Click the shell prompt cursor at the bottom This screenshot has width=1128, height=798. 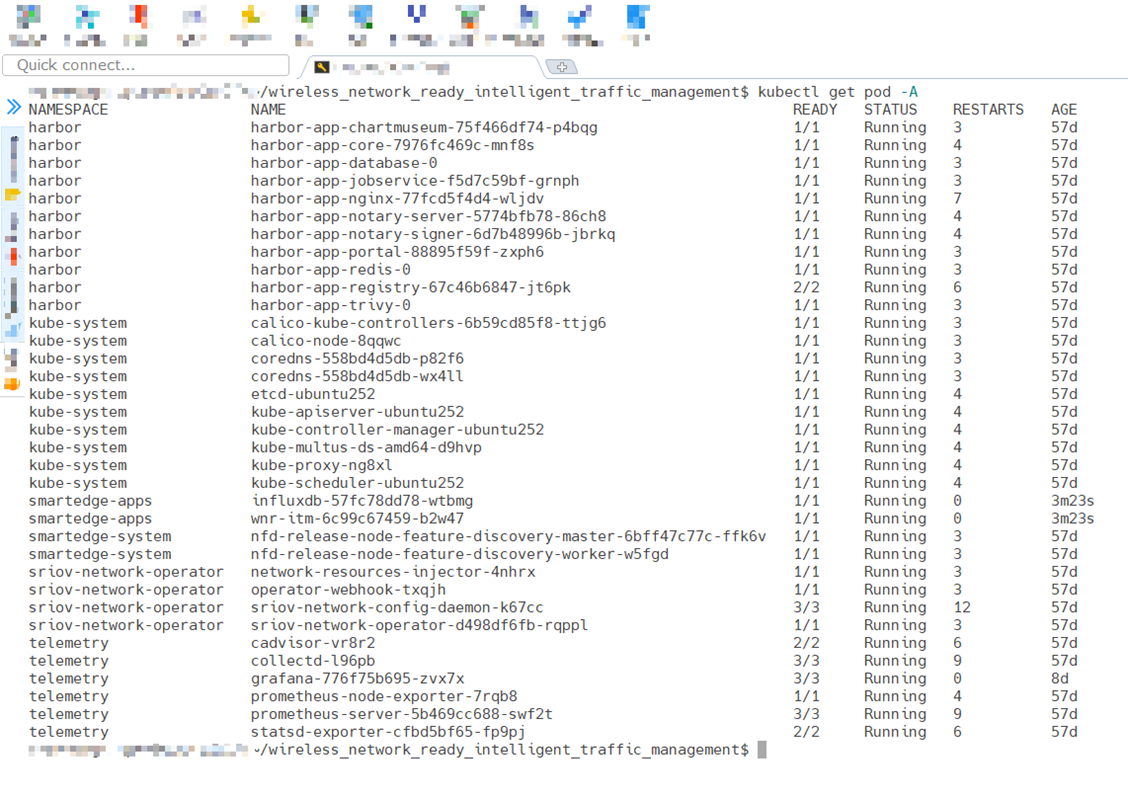[x=762, y=749]
